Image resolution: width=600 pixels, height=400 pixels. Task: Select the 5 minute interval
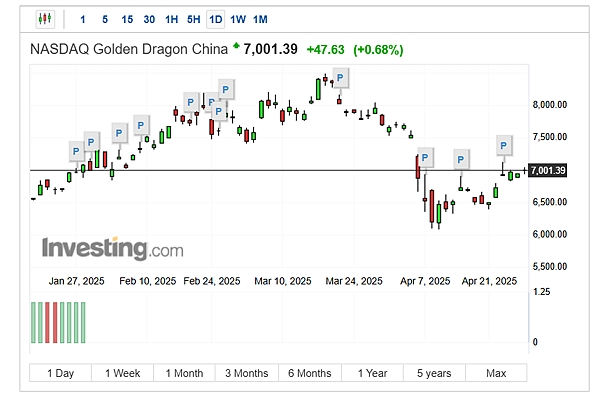click(x=105, y=20)
